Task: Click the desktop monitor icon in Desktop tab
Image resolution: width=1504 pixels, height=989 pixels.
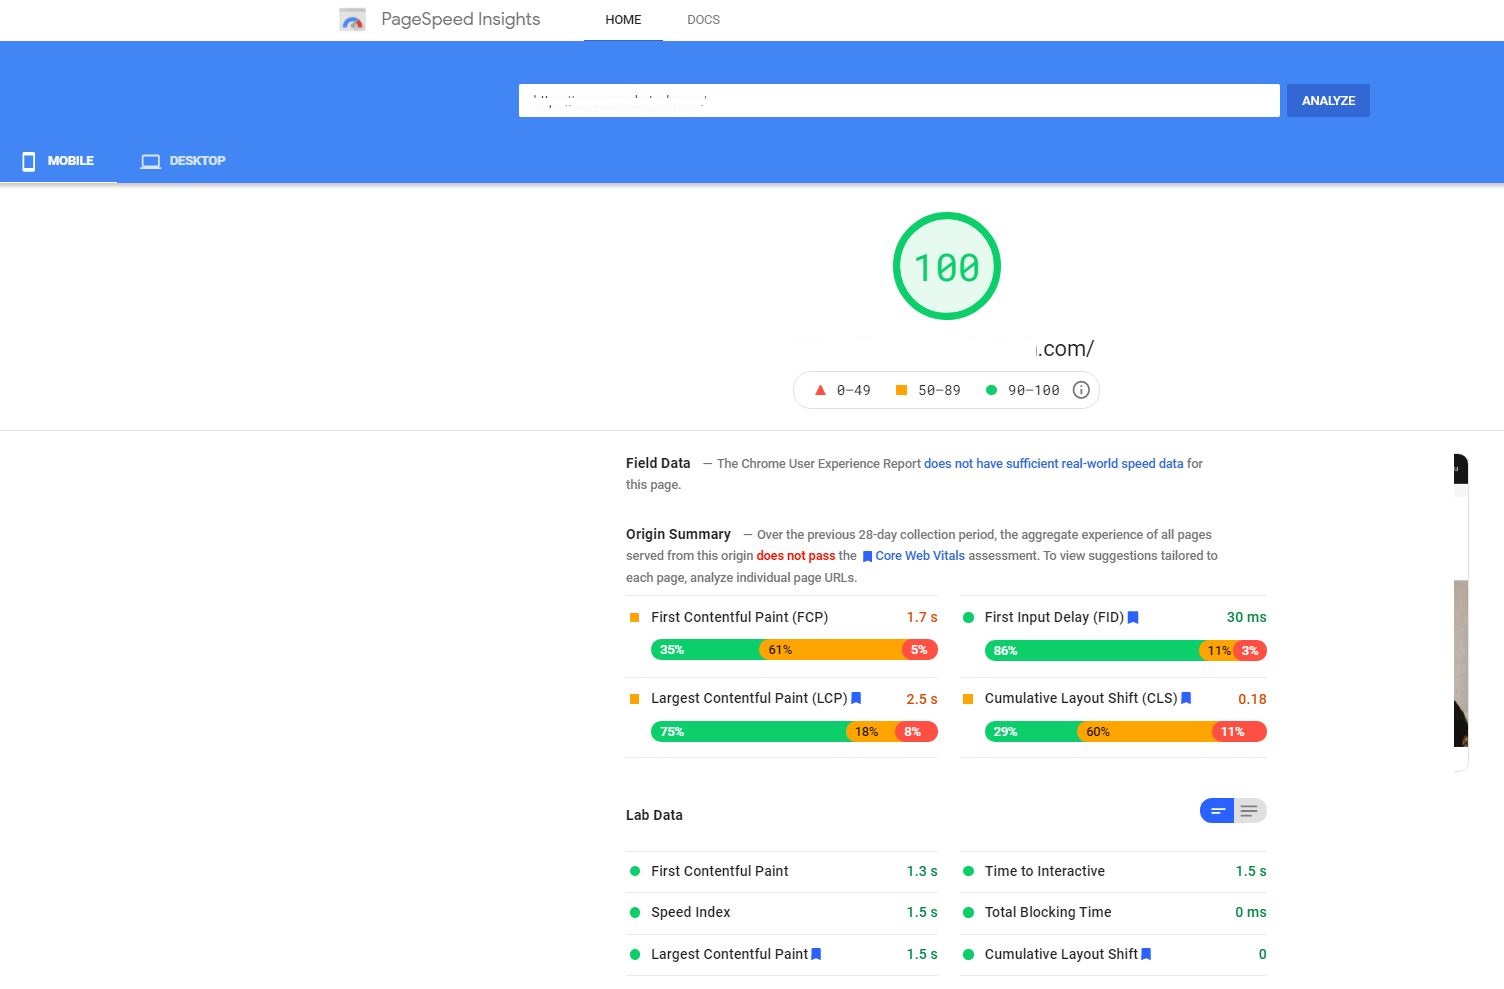Action: (150, 161)
